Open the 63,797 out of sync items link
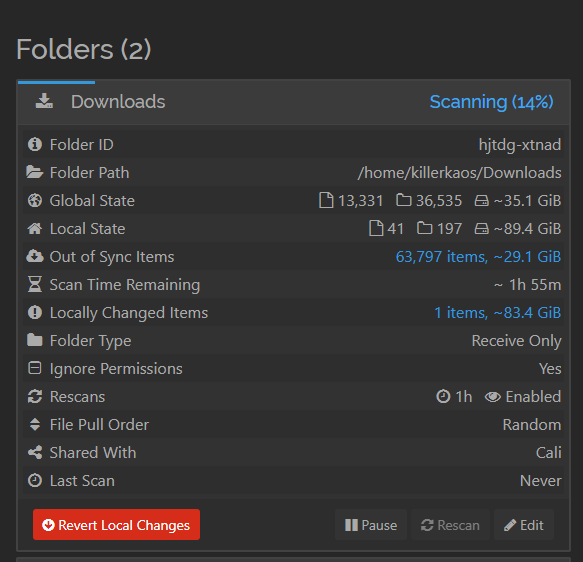 pyautogui.click(x=478, y=256)
